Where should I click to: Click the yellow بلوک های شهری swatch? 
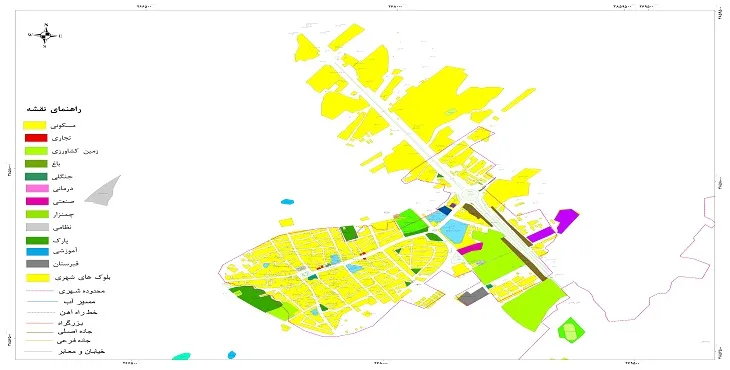coord(38,278)
